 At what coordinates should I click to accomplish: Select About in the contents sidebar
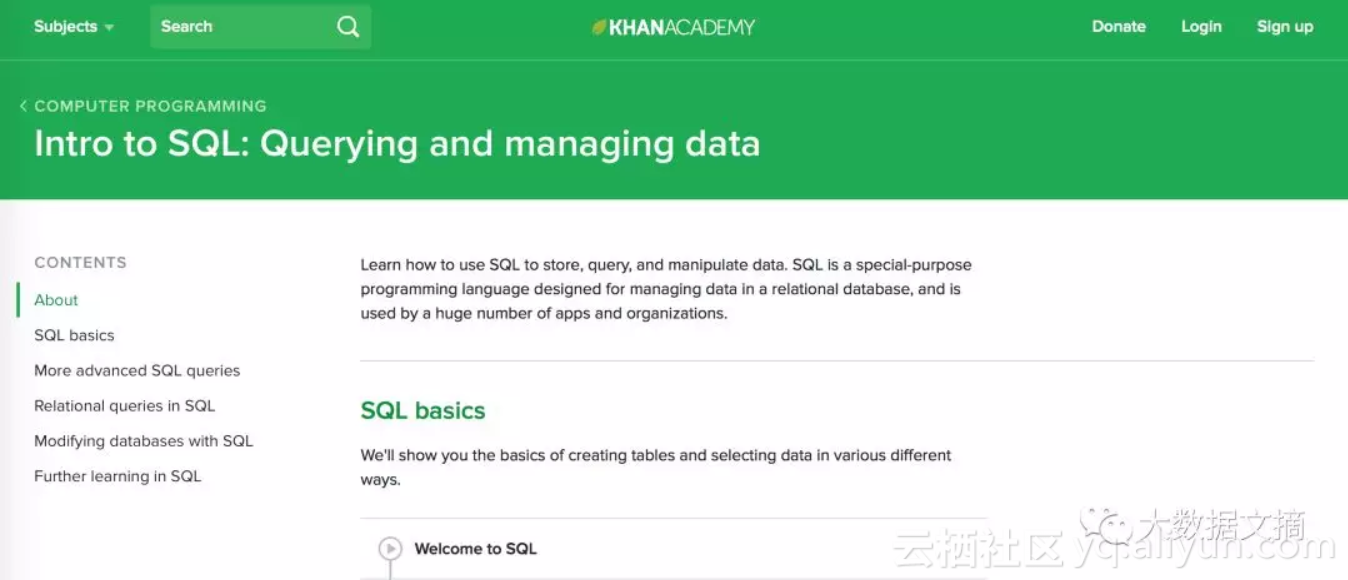pyautogui.click(x=56, y=300)
